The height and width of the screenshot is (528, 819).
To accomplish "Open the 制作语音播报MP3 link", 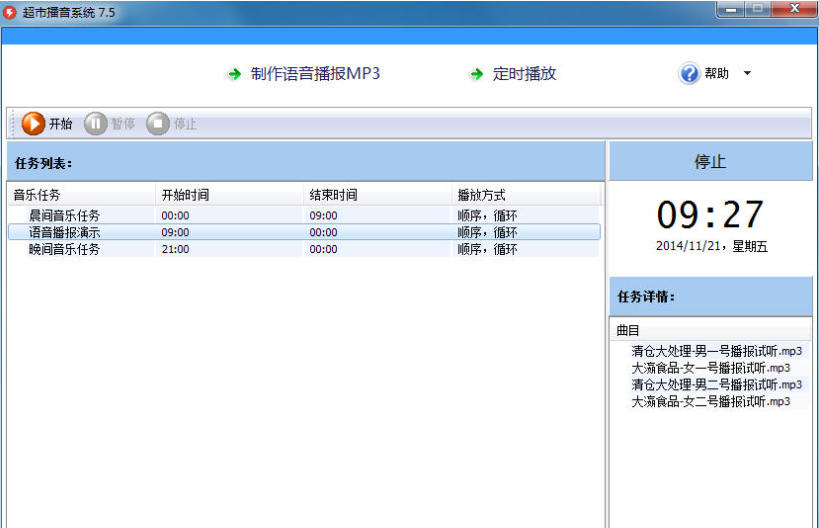I will [x=315, y=74].
